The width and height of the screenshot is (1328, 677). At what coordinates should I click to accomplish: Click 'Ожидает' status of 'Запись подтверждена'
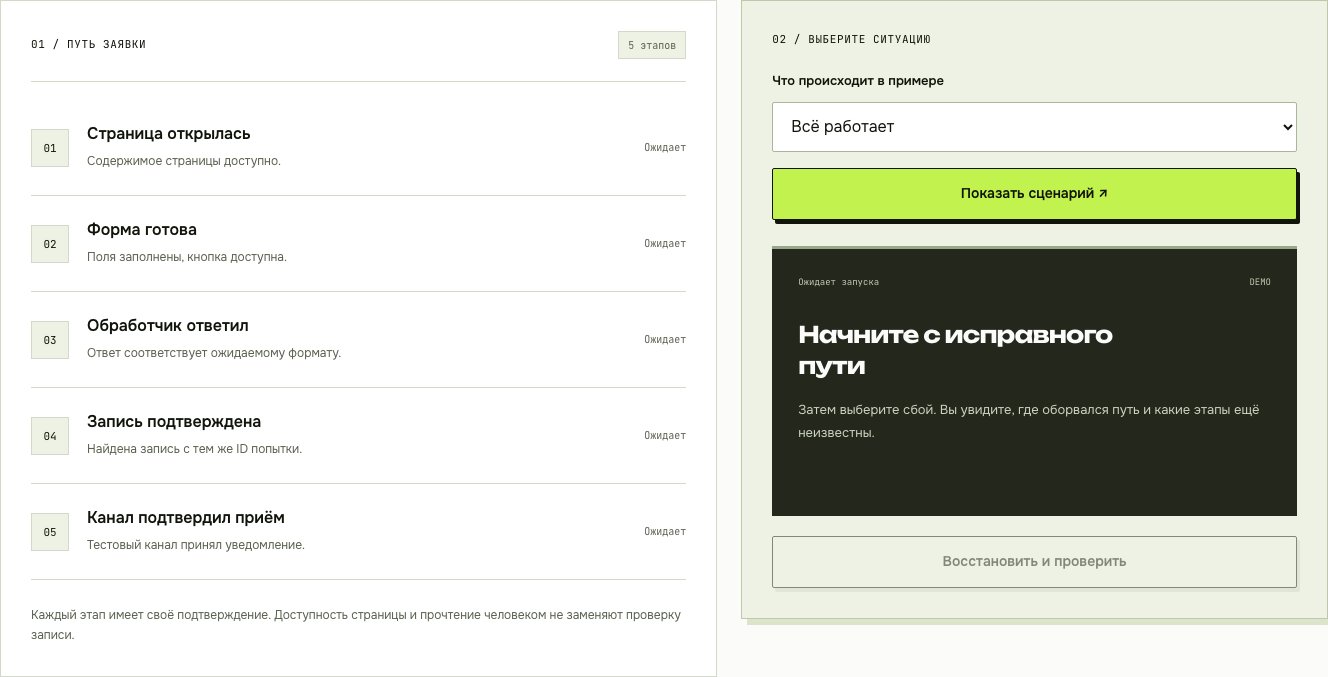coord(665,436)
